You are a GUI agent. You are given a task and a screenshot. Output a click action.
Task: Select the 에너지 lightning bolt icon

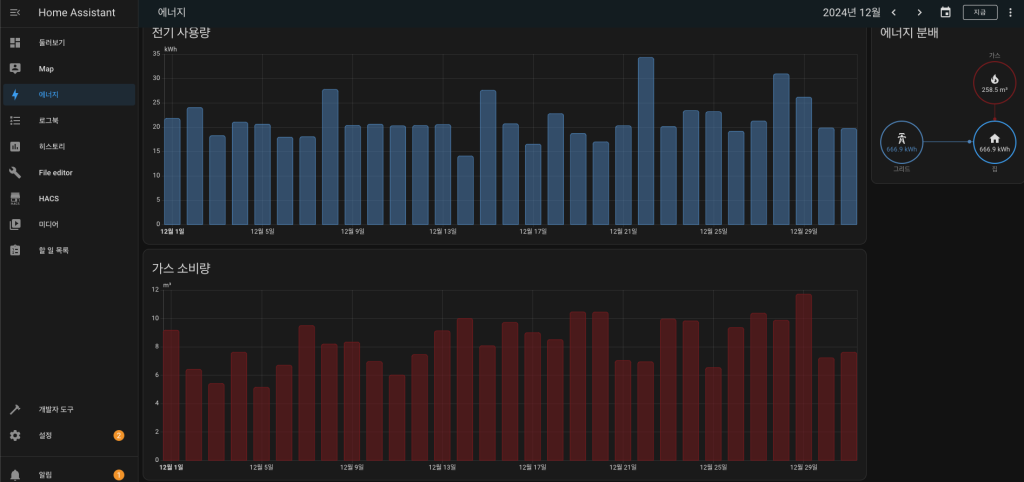point(15,95)
